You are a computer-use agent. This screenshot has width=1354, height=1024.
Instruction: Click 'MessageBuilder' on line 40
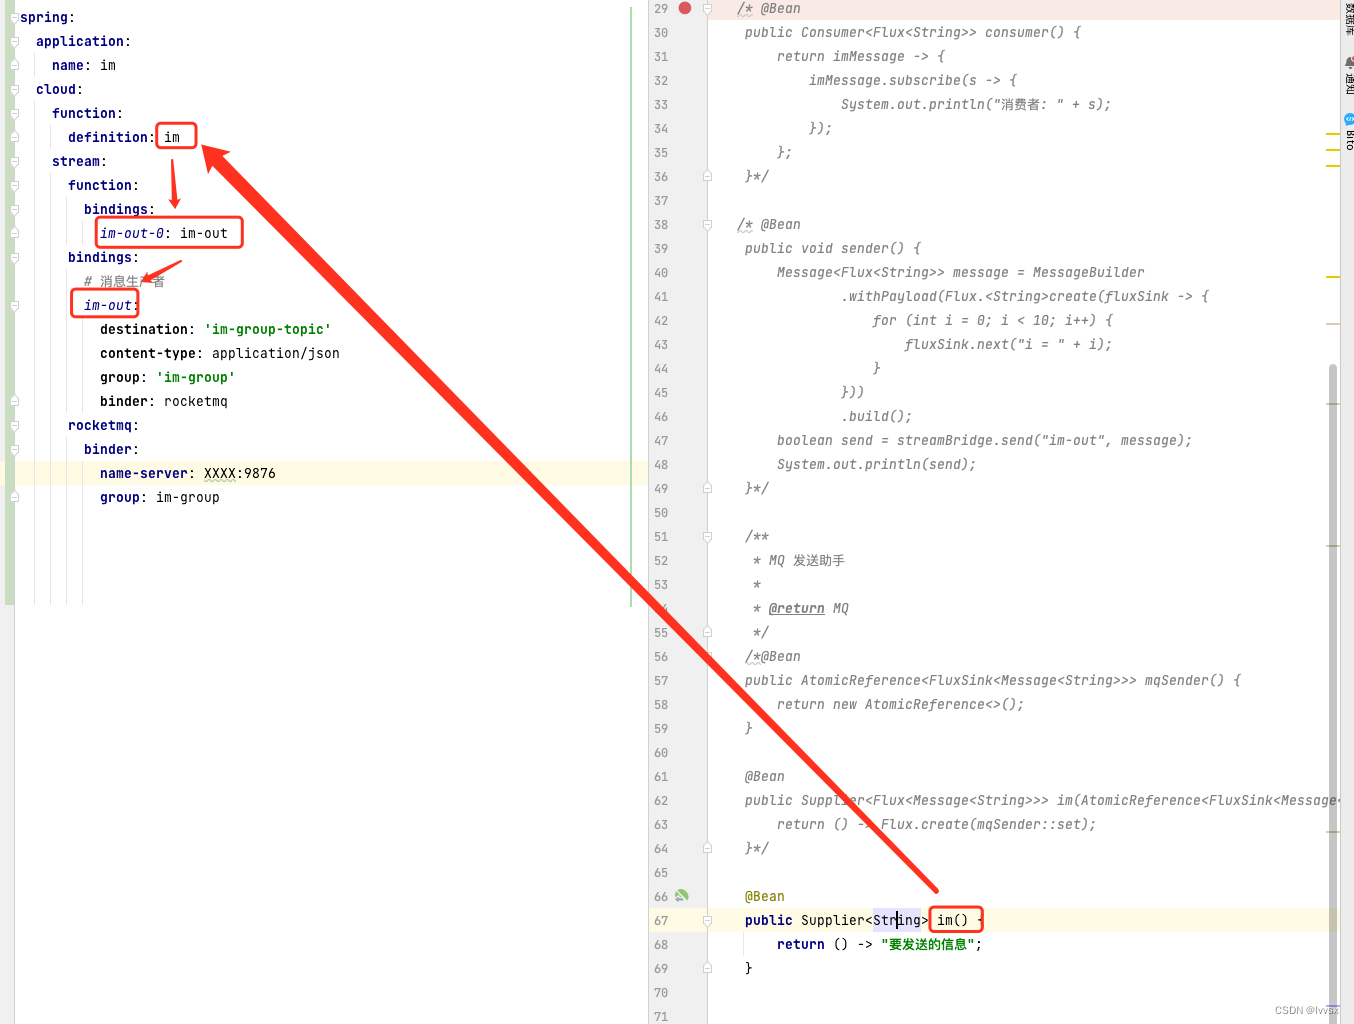pyautogui.click(x=1089, y=273)
